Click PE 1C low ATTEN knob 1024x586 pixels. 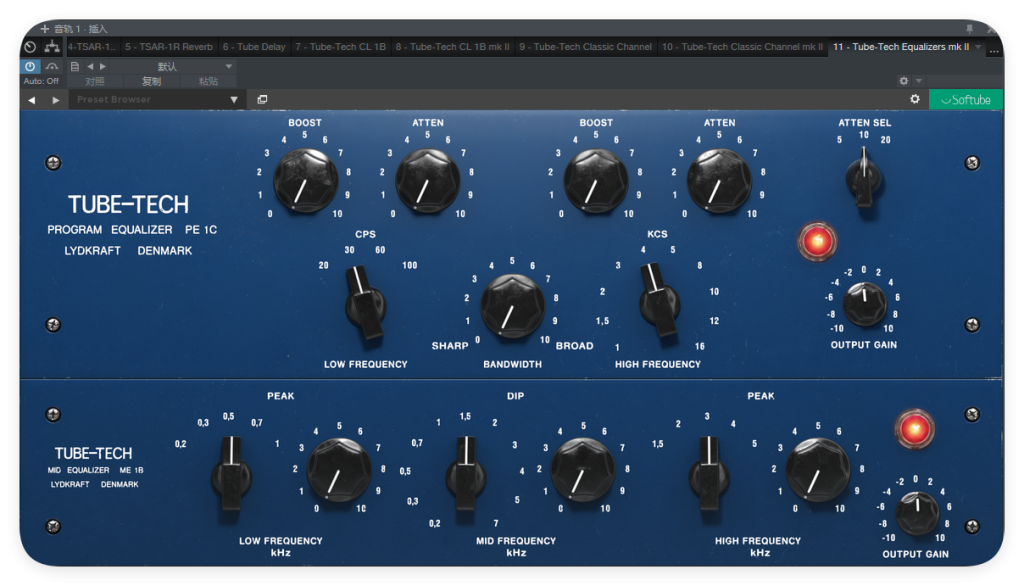(428, 180)
